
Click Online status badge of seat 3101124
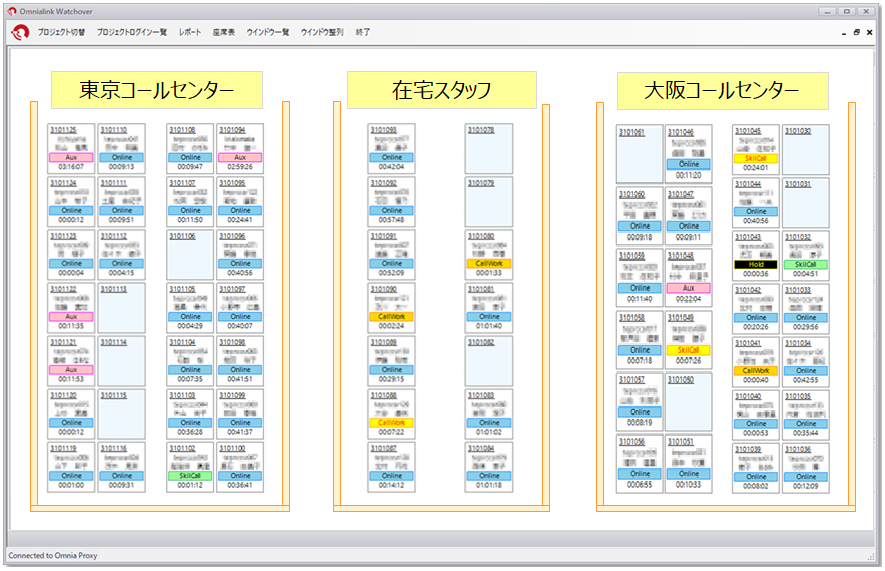tap(71, 210)
